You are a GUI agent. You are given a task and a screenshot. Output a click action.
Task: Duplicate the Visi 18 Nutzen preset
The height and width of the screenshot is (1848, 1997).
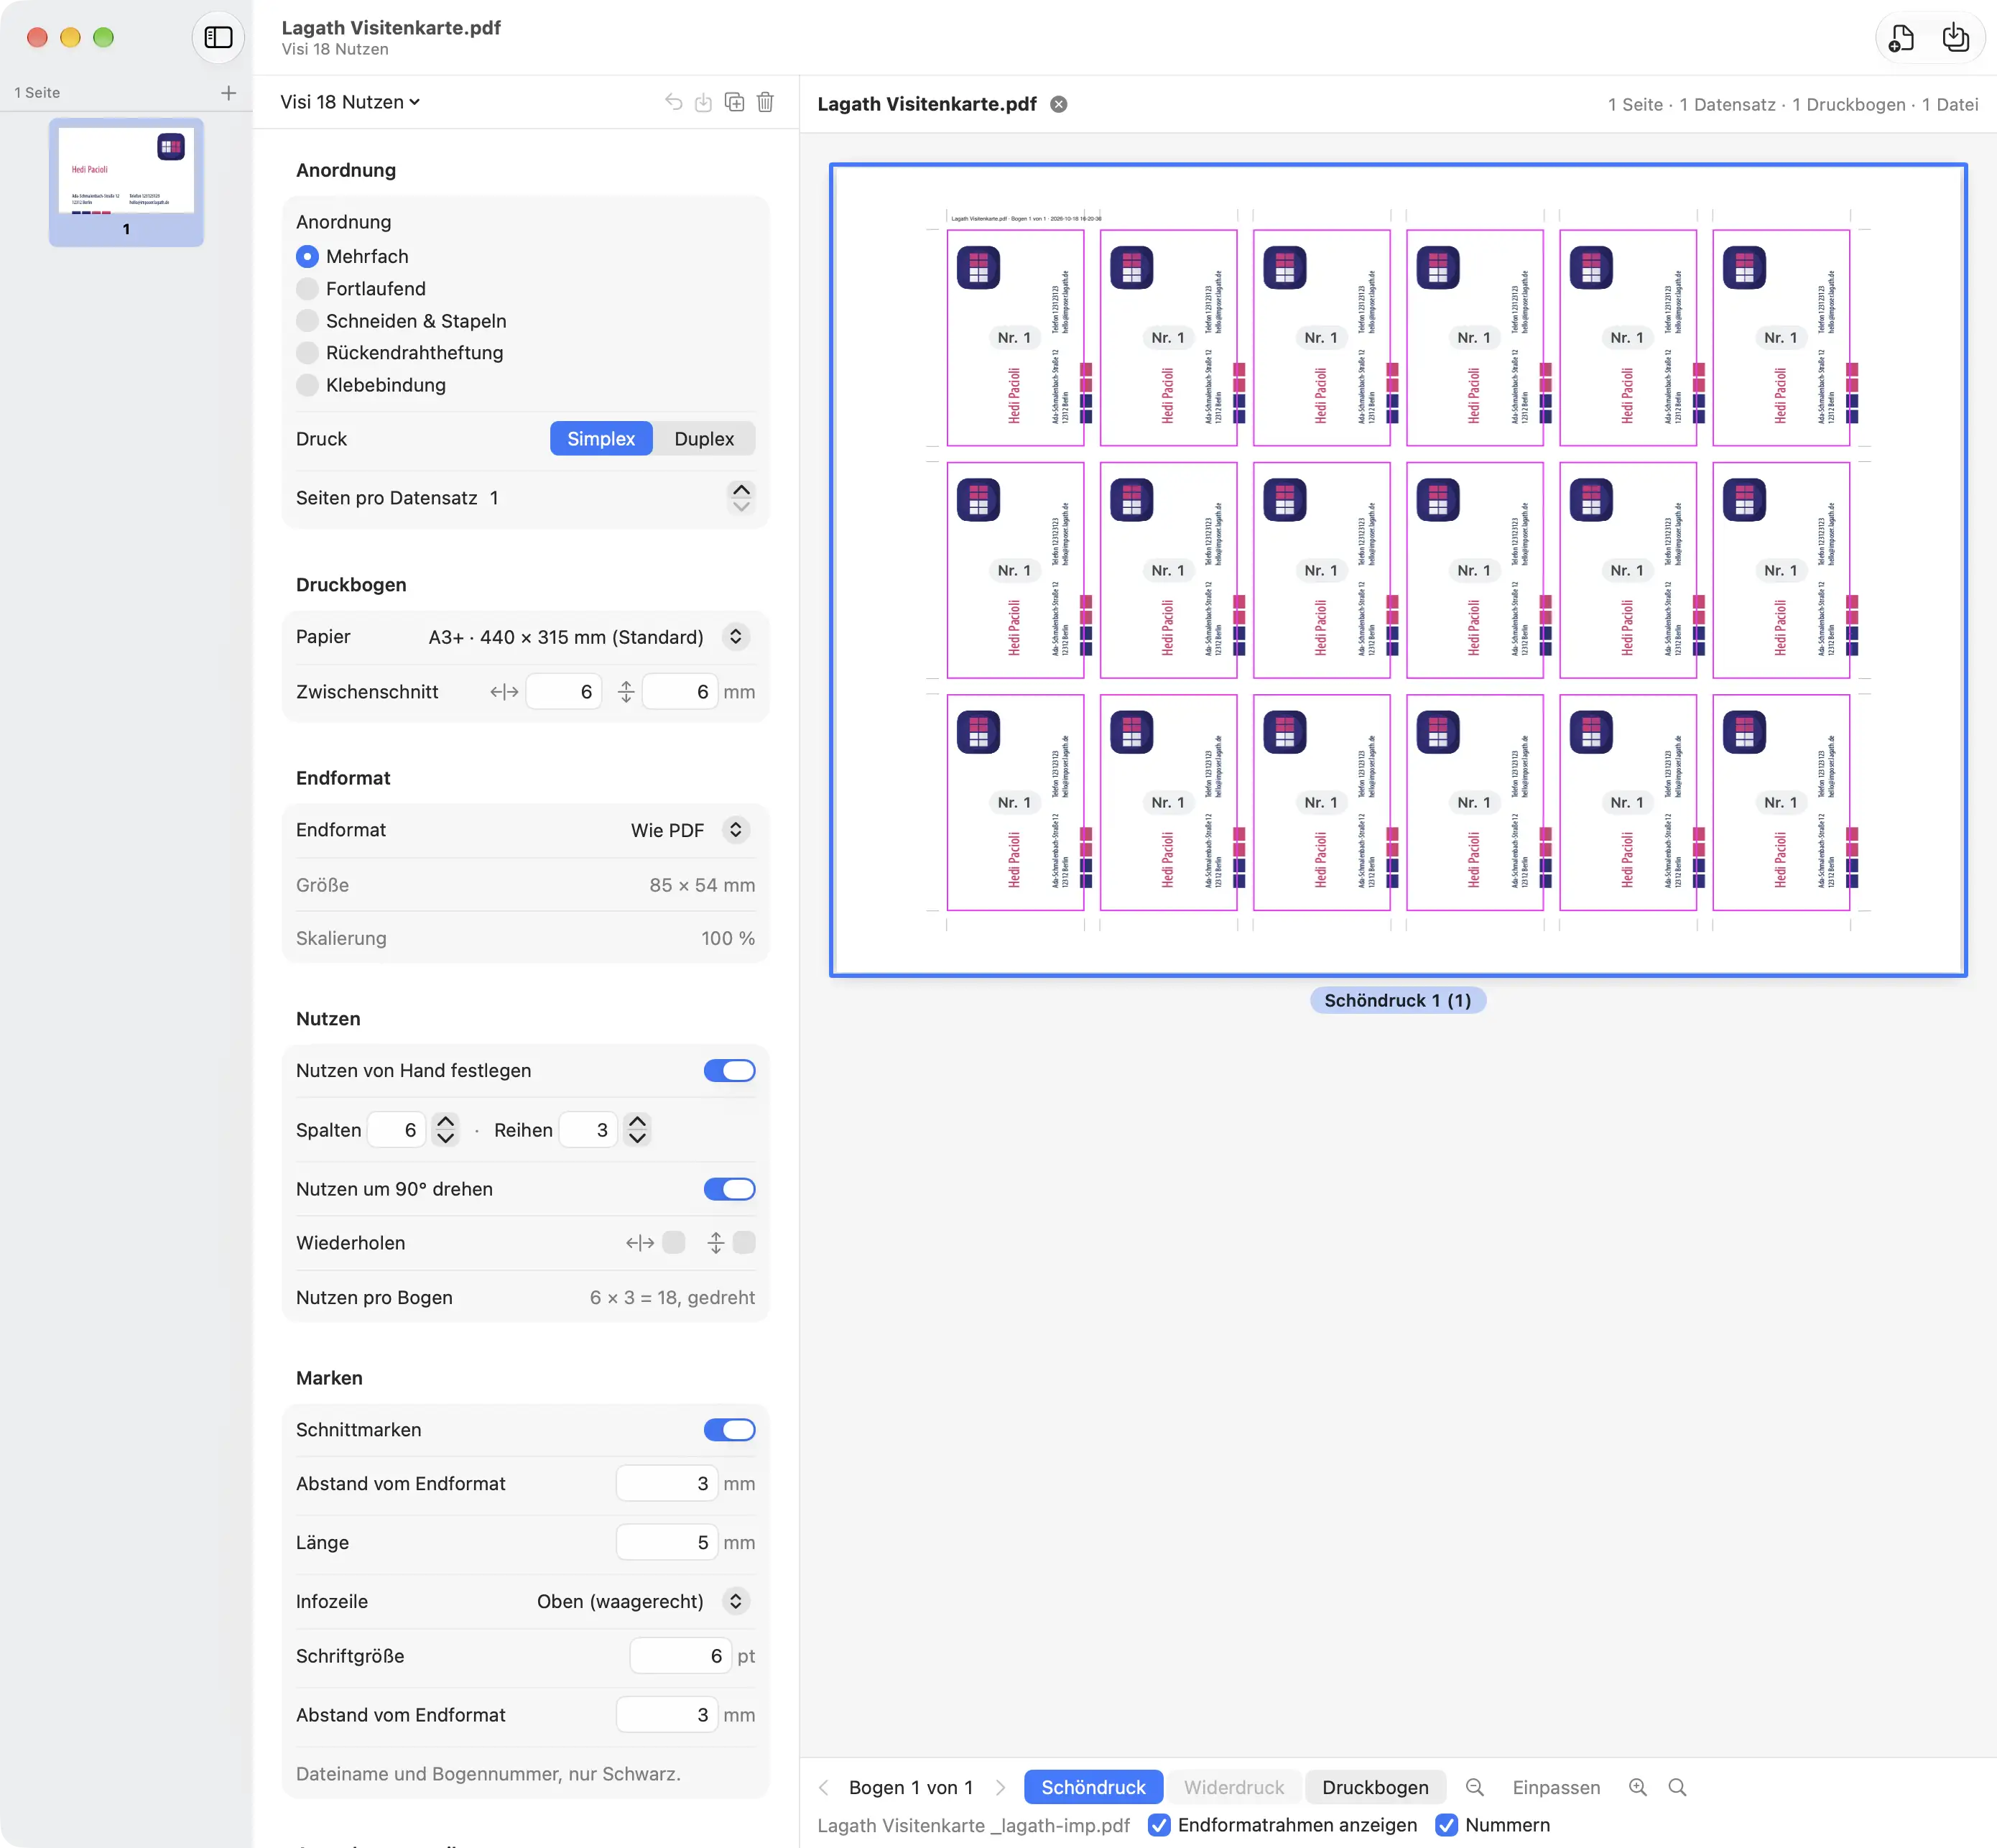(735, 102)
